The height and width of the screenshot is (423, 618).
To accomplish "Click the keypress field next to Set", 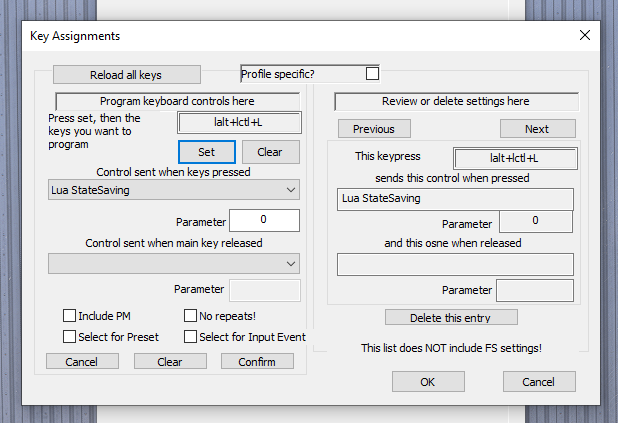I will [x=238, y=122].
